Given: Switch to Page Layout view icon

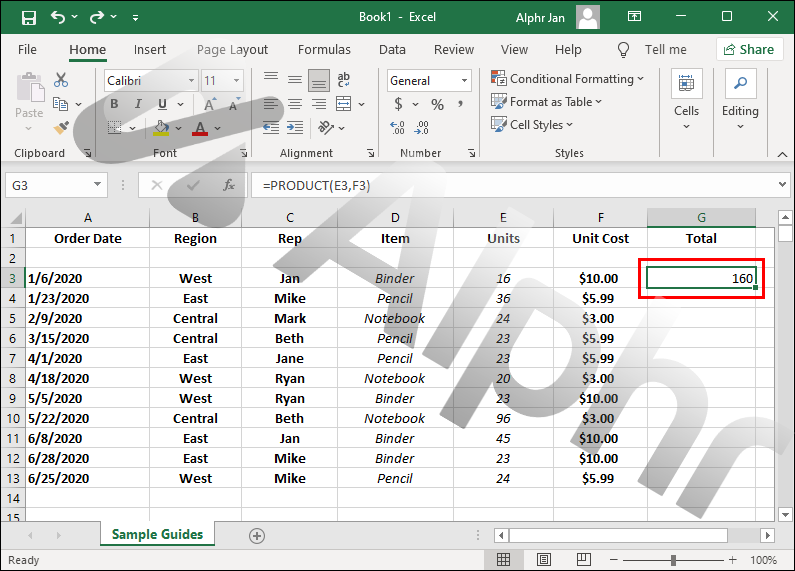Looking at the screenshot, I should [543, 560].
